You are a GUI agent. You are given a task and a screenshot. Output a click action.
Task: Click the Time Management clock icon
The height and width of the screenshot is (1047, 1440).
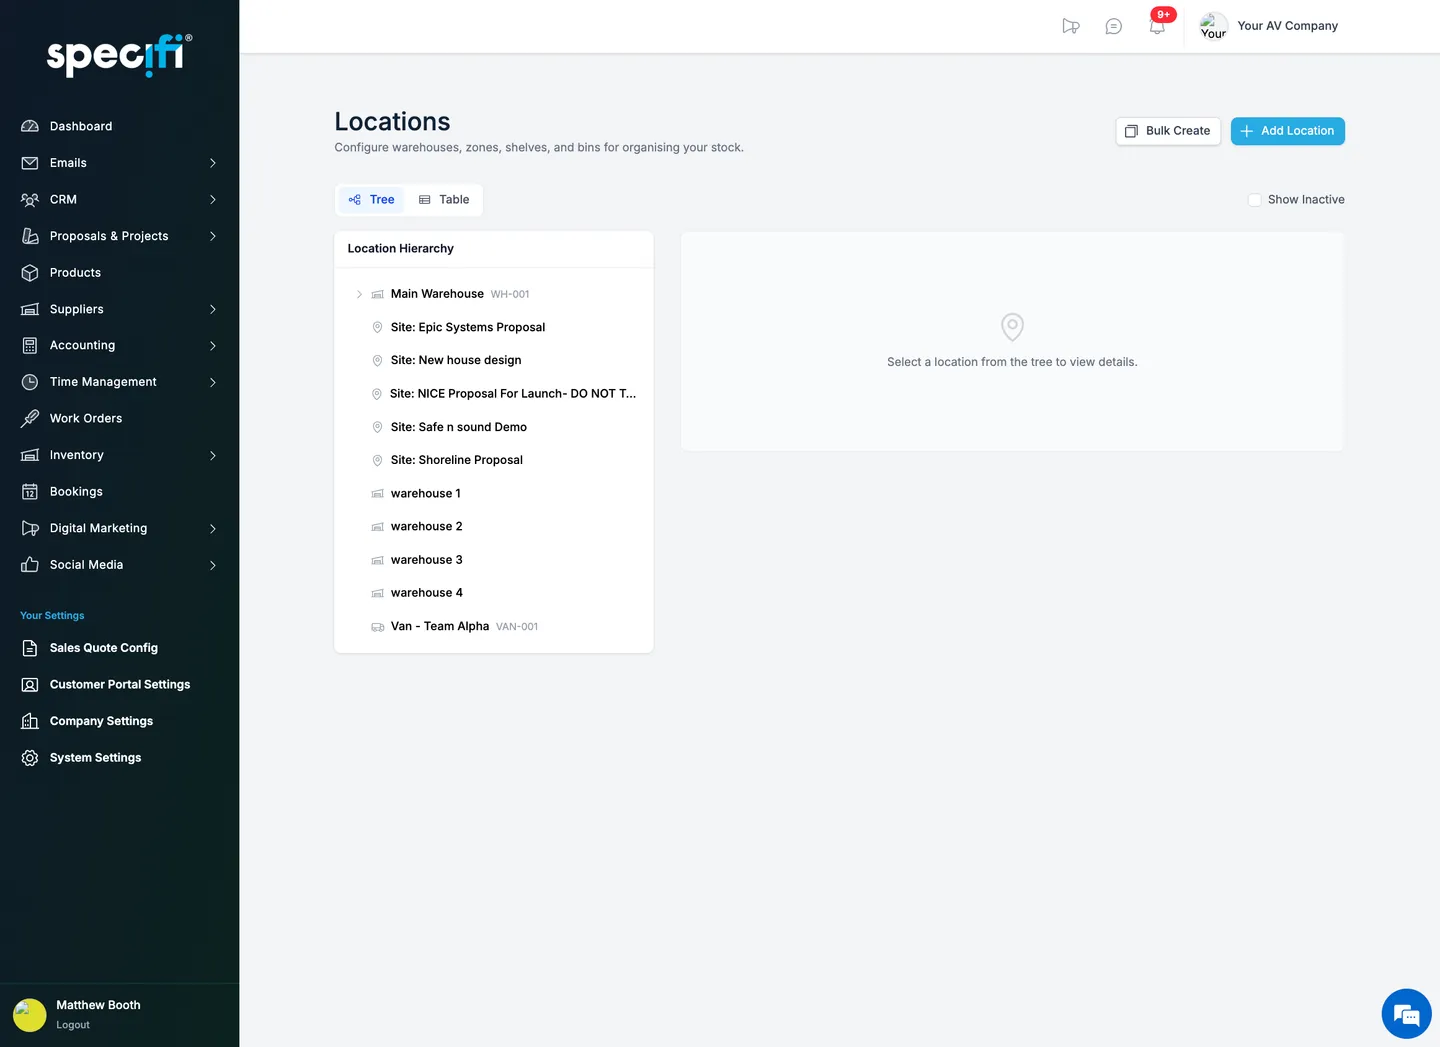[x=30, y=382]
